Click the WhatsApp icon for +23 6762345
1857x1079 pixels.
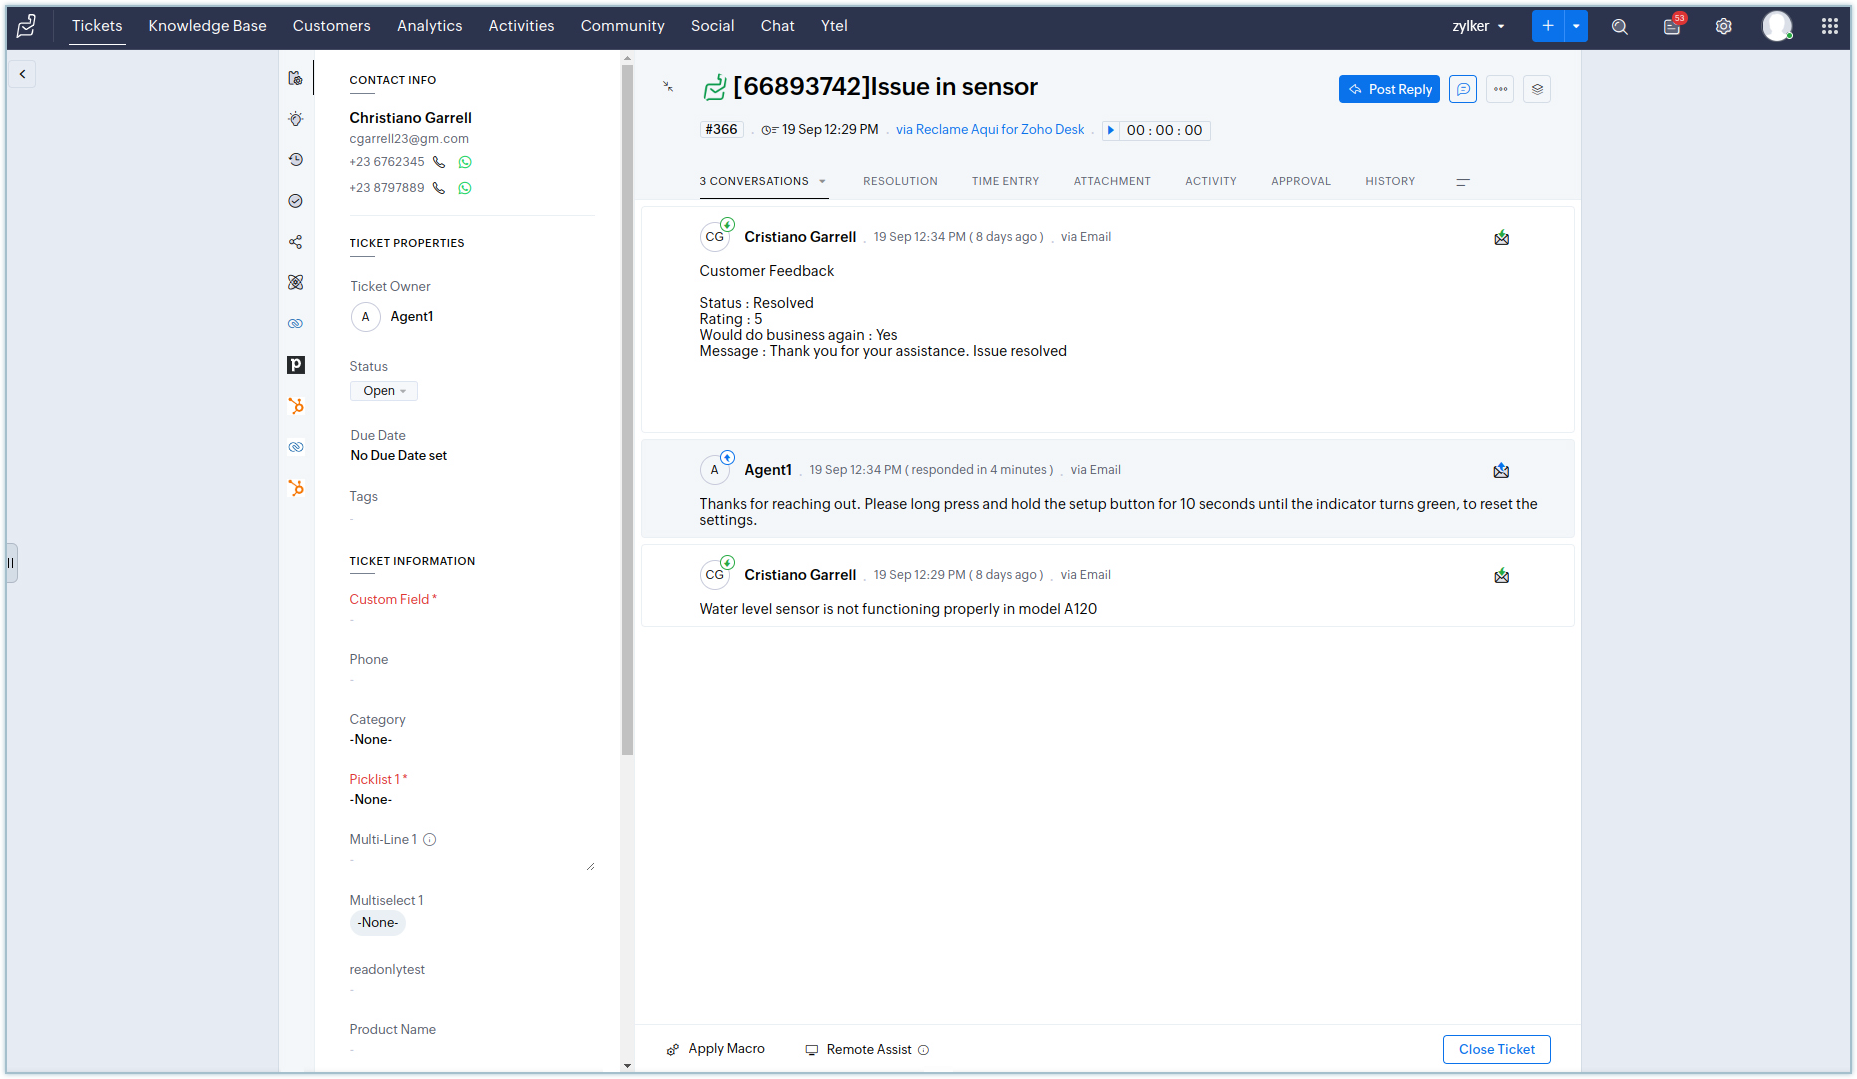[465, 162]
